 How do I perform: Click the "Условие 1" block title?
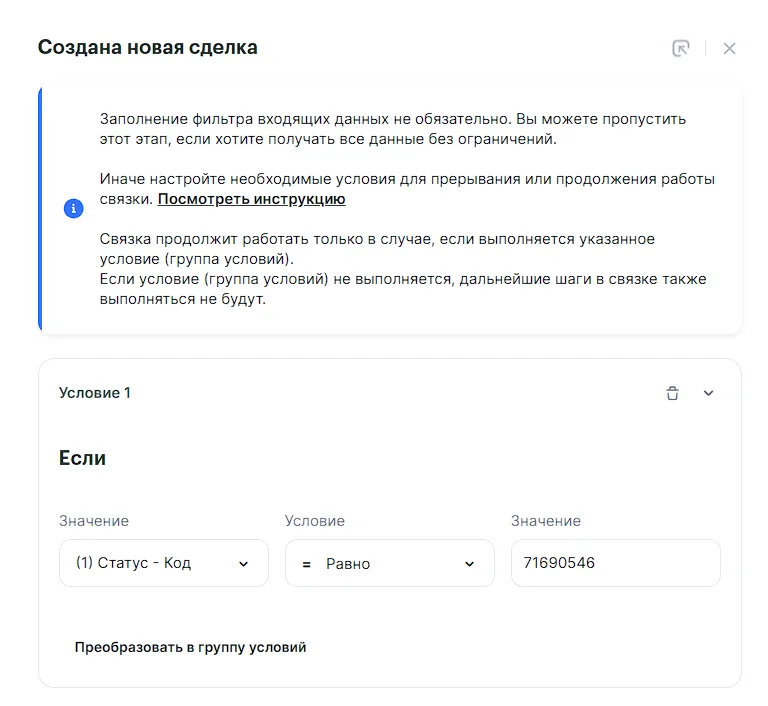pos(95,393)
